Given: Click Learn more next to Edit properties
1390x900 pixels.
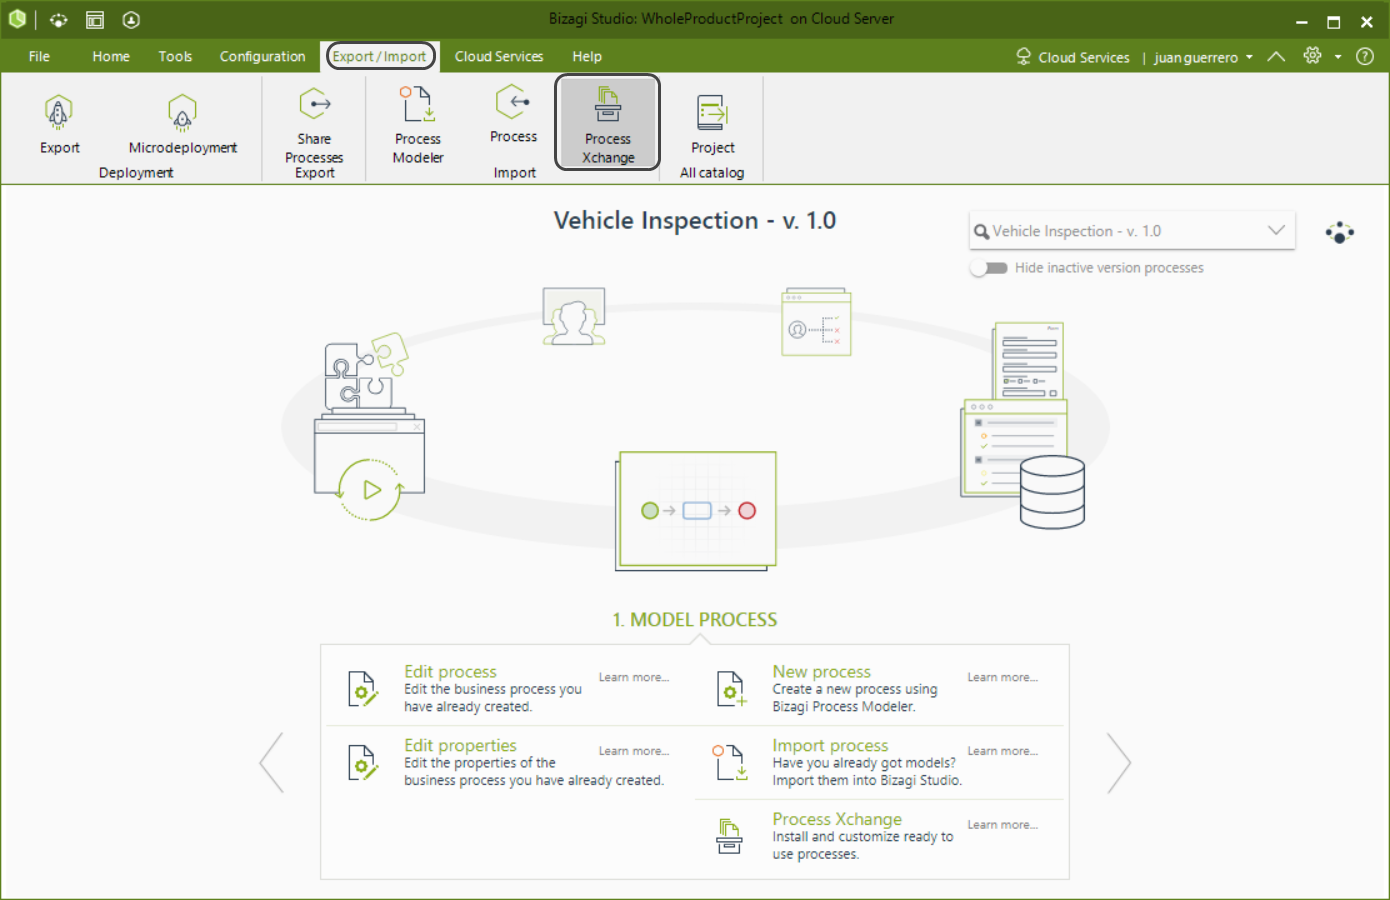Looking at the screenshot, I should tap(634, 752).
